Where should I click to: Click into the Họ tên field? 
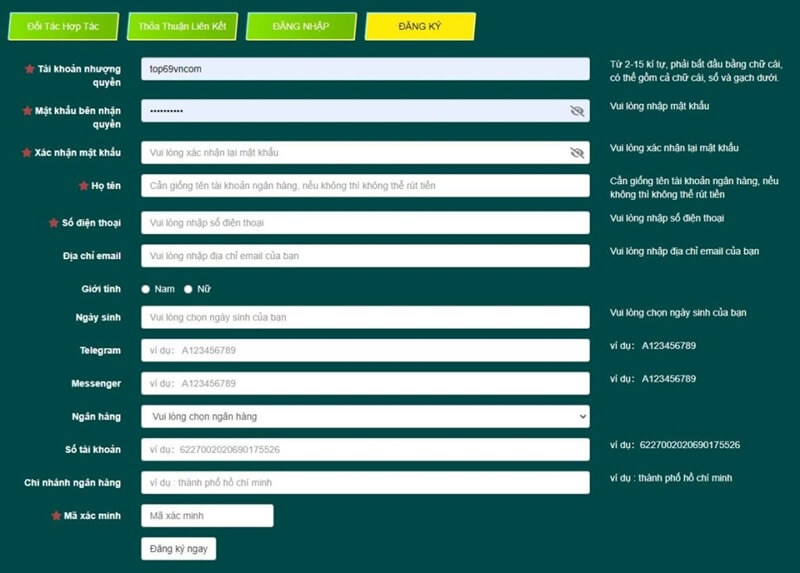coord(365,186)
